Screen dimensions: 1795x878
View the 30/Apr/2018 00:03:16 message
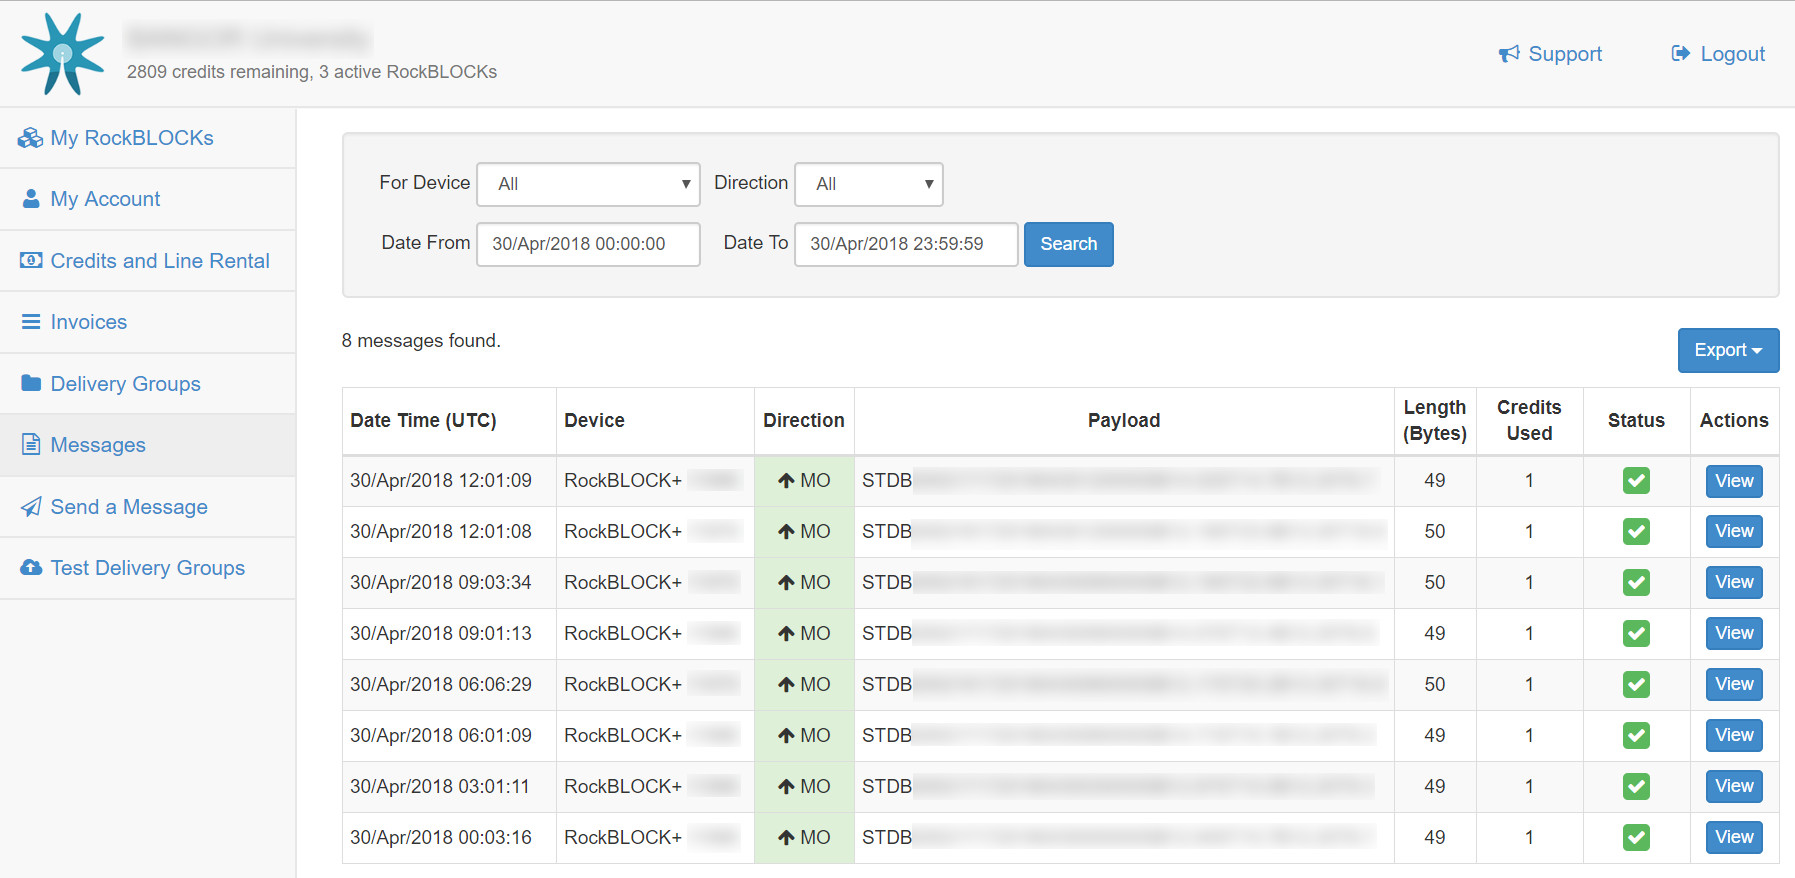(x=1734, y=837)
